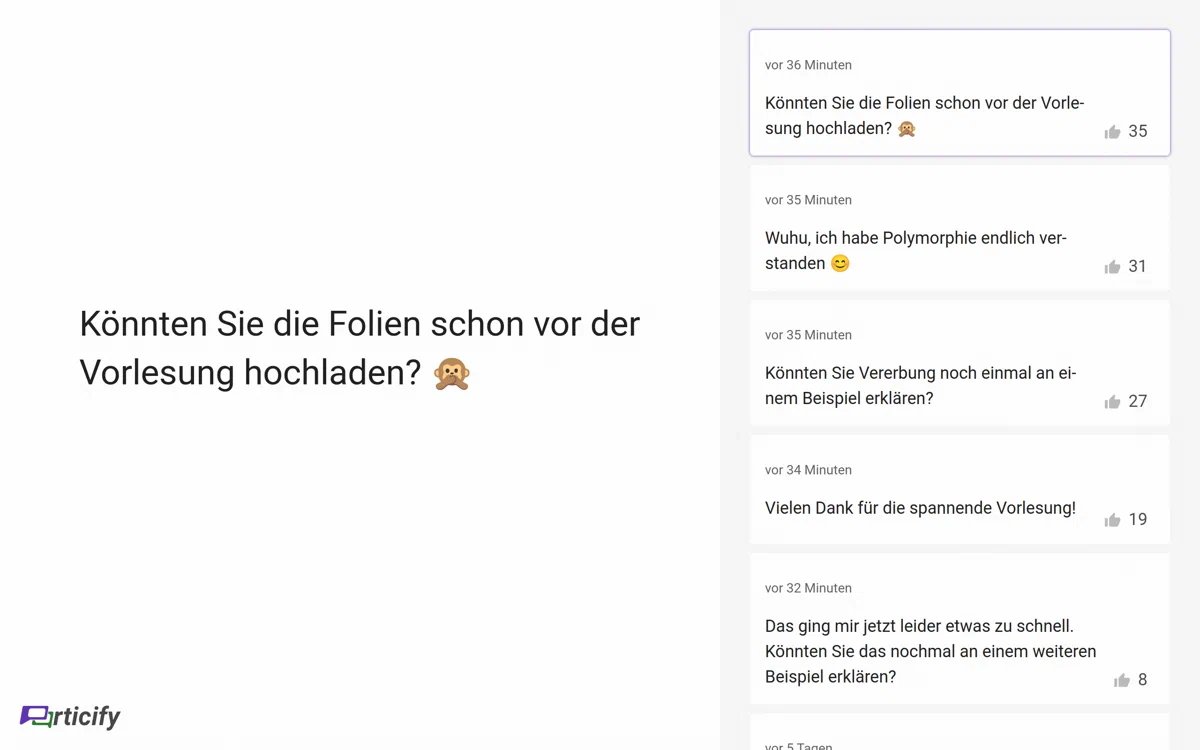This screenshot has height=750, width=1200.
Task: Click the Particify logo
Action: point(70,716)
